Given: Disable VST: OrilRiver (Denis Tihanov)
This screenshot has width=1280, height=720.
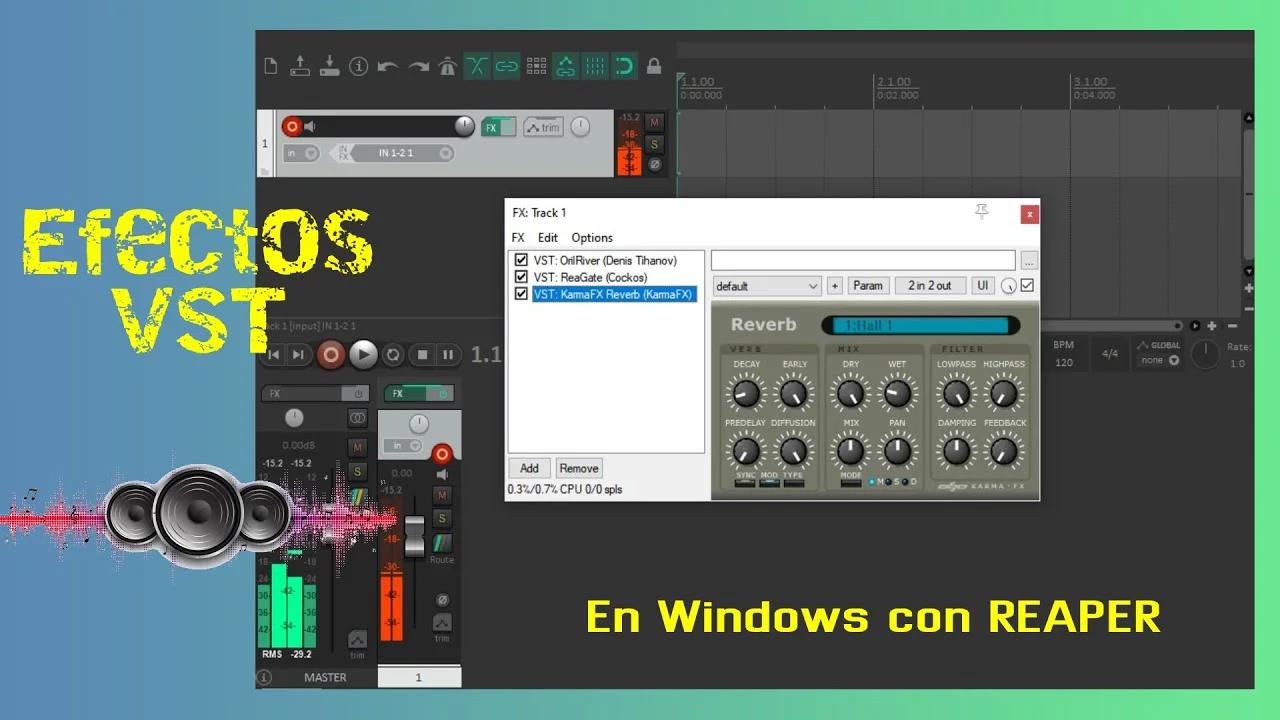Looking at the screenshot, I should (521, 259).
